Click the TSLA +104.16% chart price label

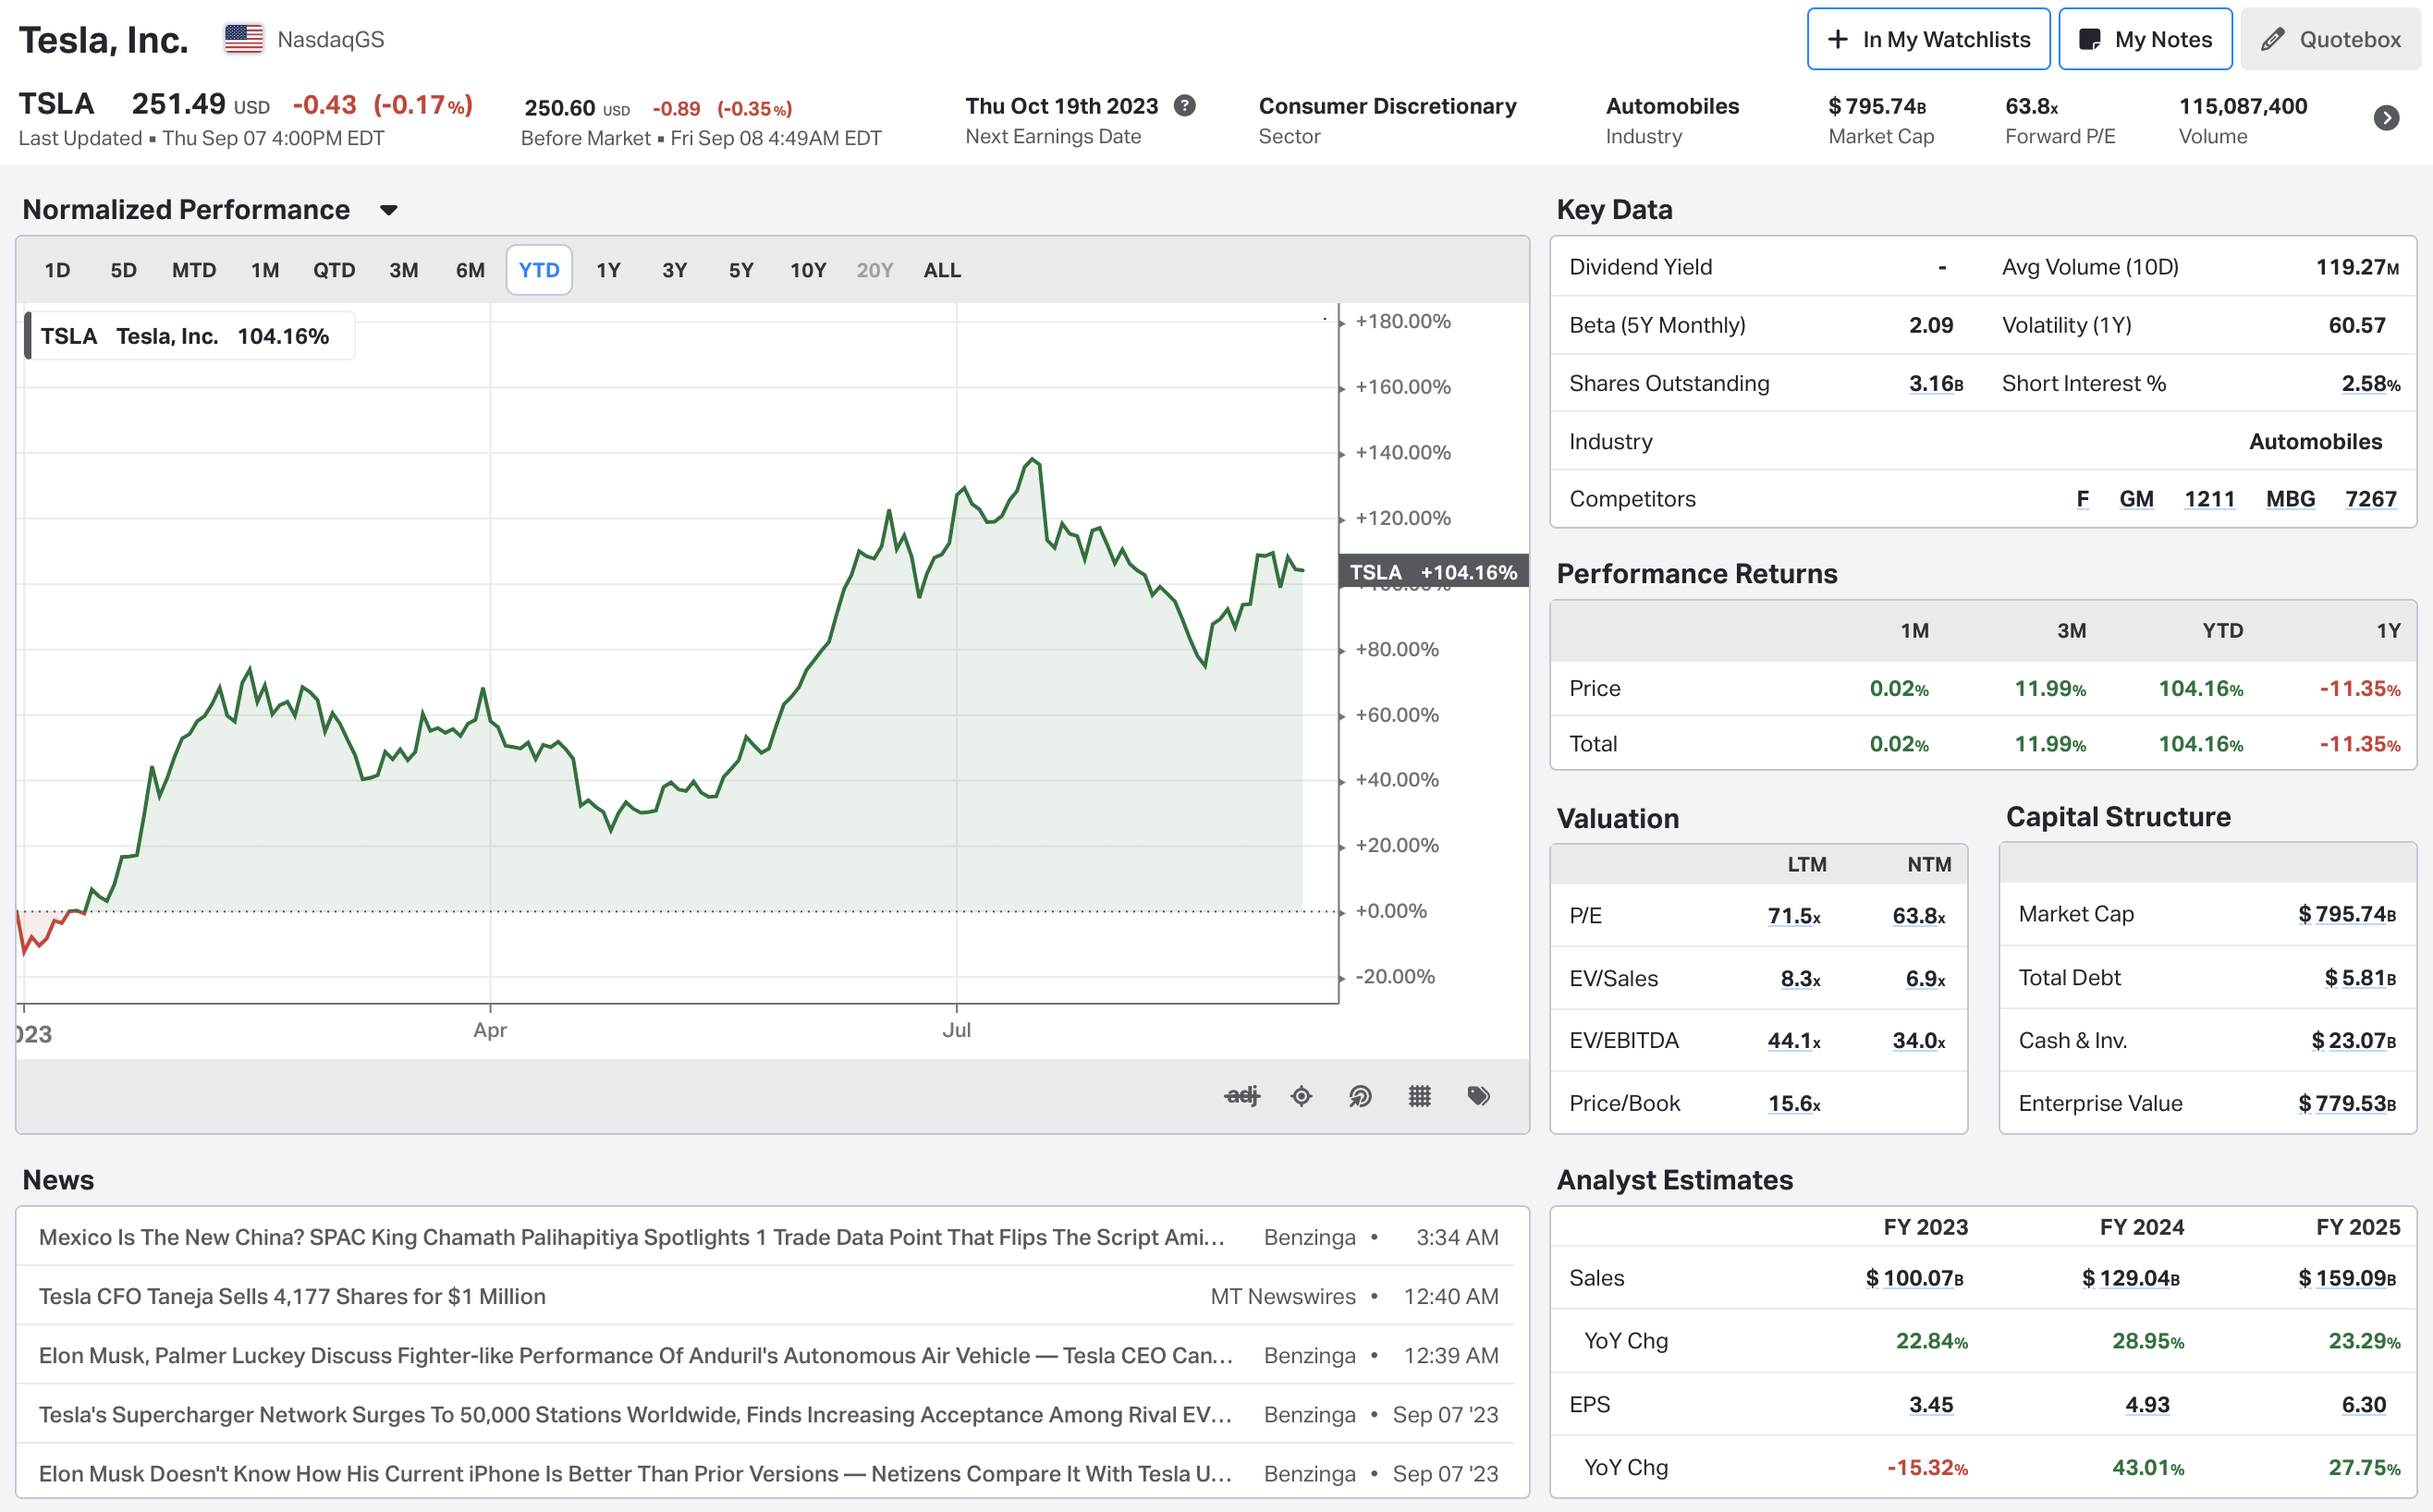click(x=1433, y=572)
